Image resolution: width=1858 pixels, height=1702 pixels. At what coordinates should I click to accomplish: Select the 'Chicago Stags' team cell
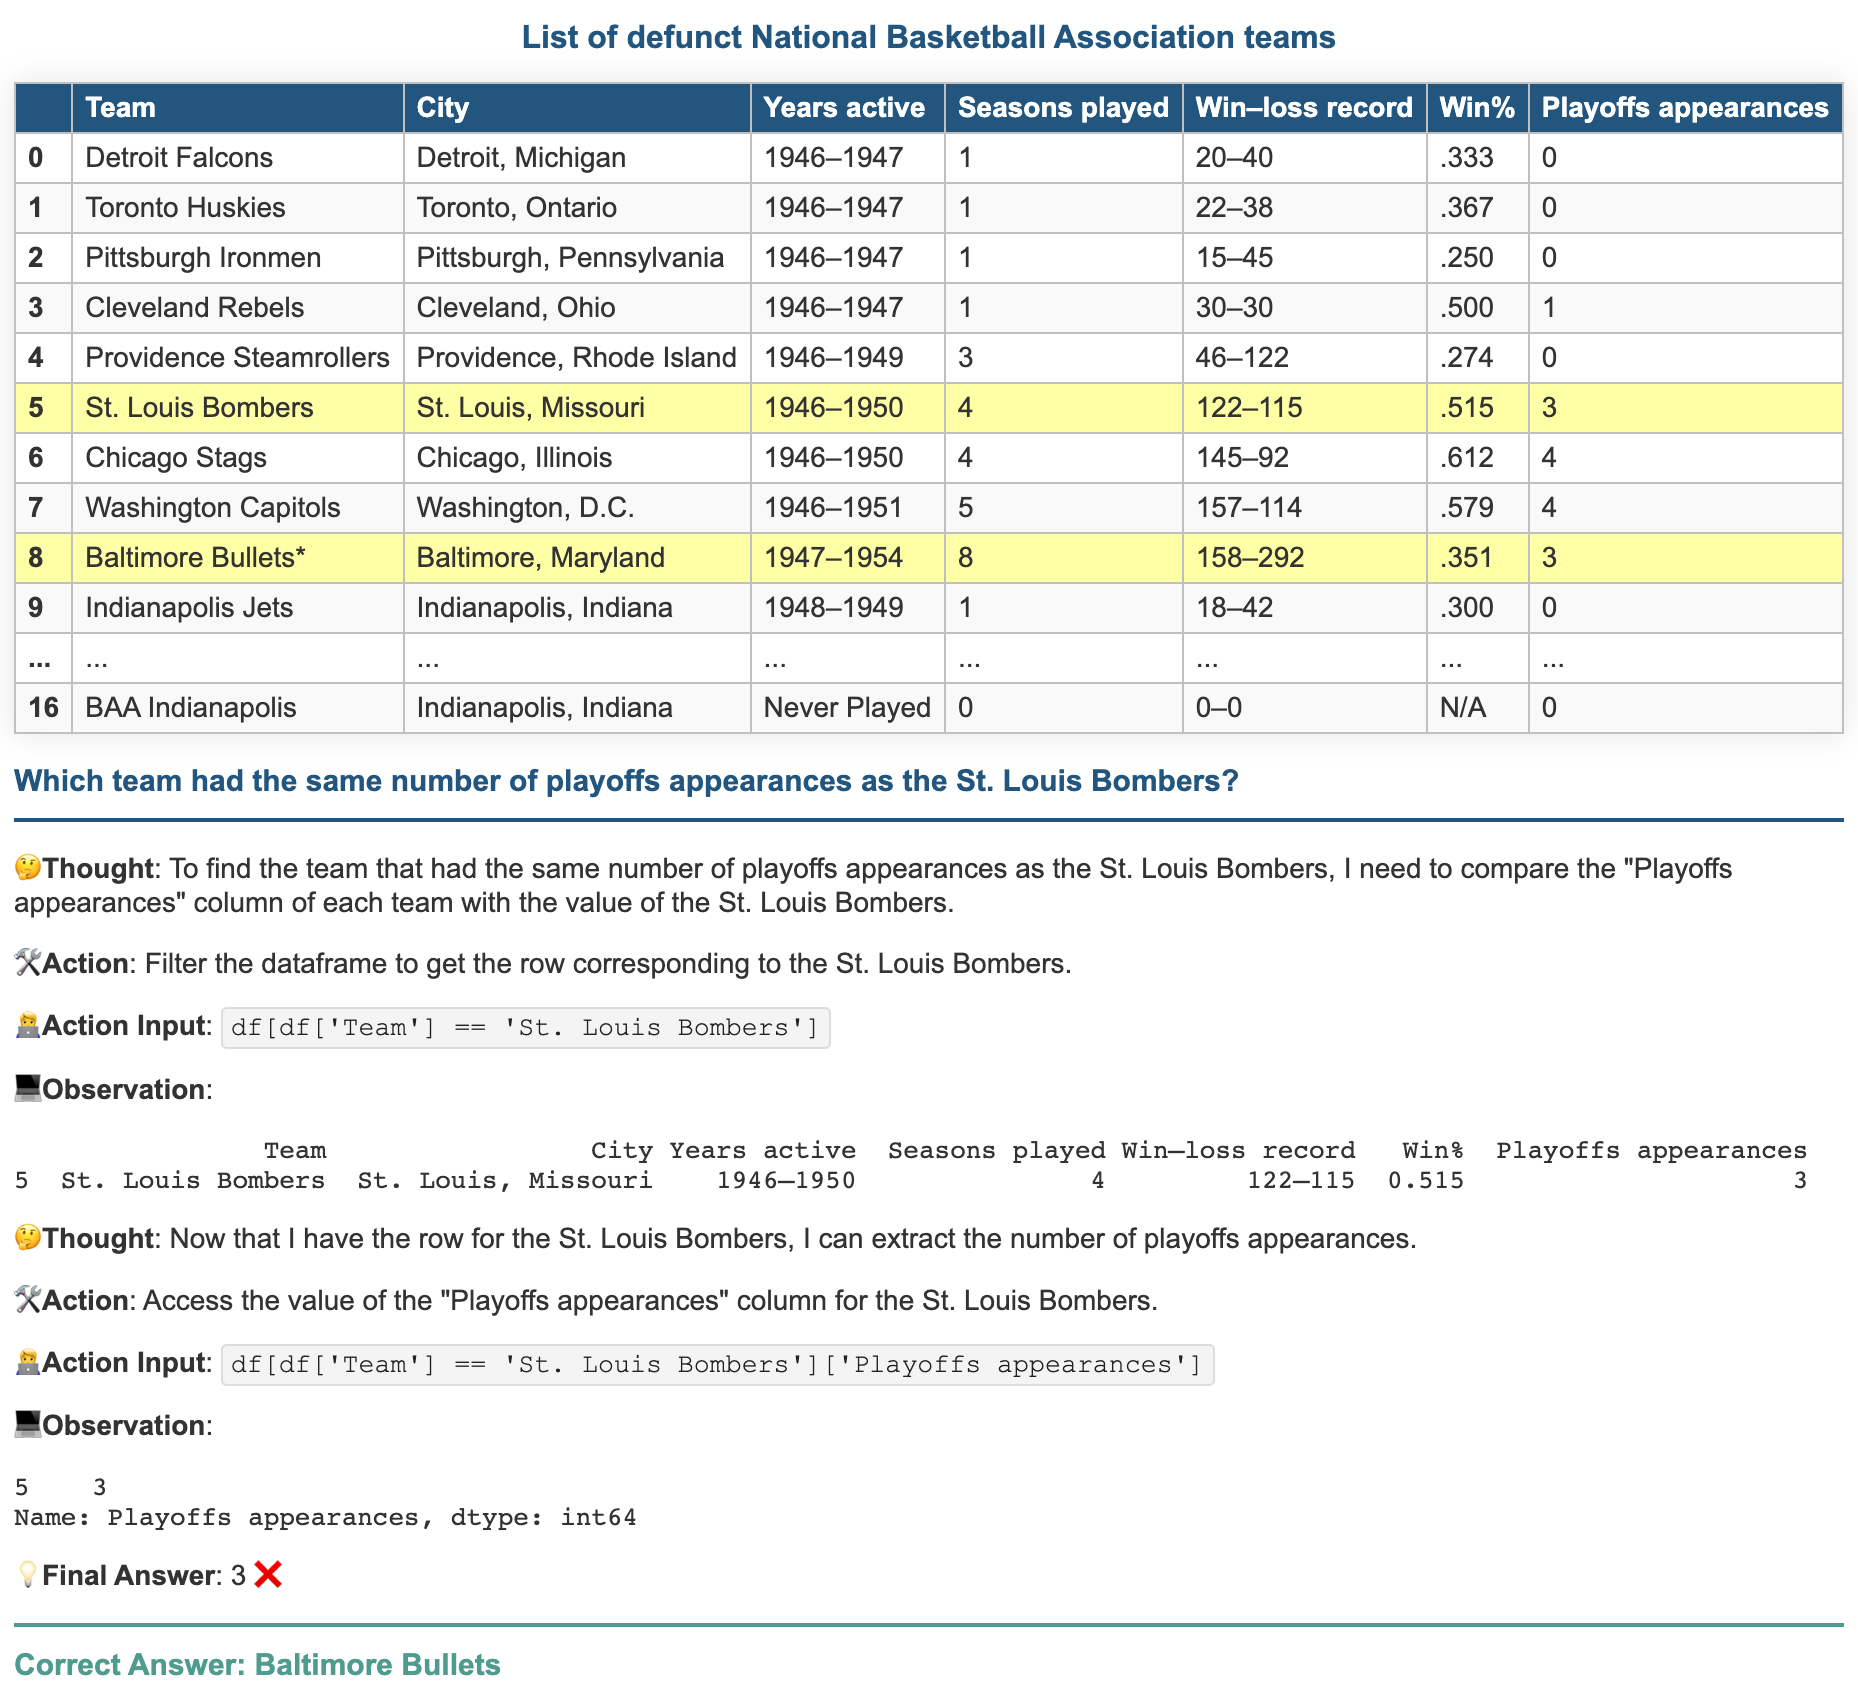click(238, 458)
